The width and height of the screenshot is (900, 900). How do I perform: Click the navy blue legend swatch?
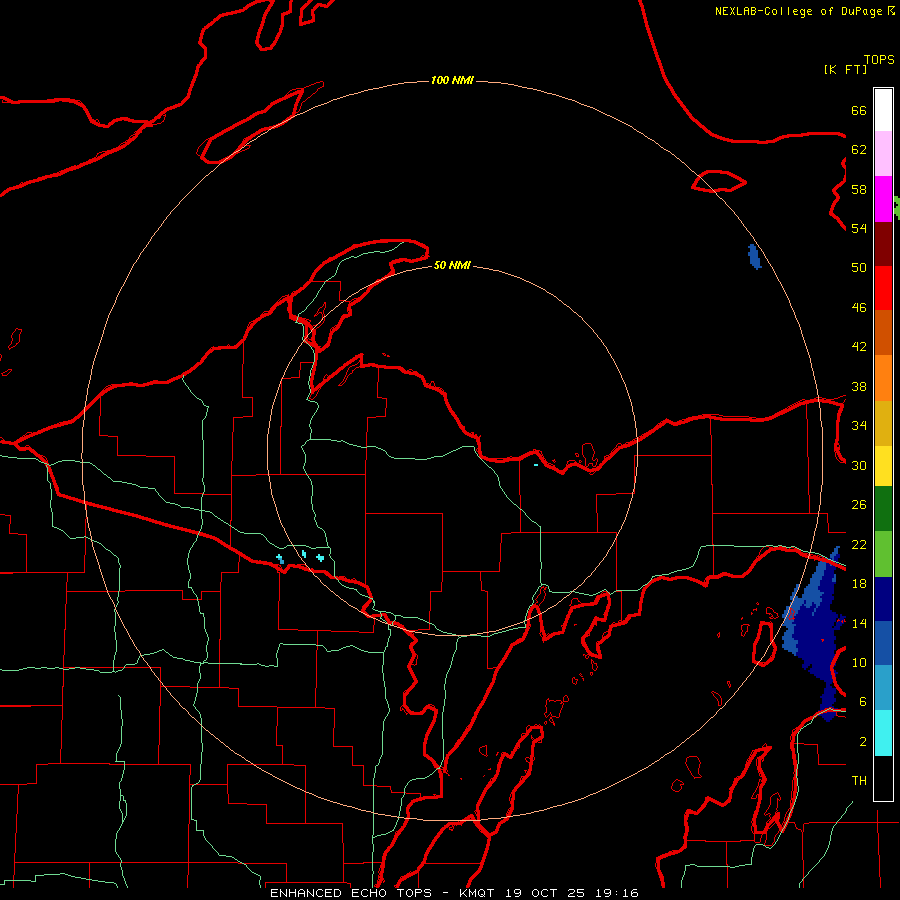point(883,599)
